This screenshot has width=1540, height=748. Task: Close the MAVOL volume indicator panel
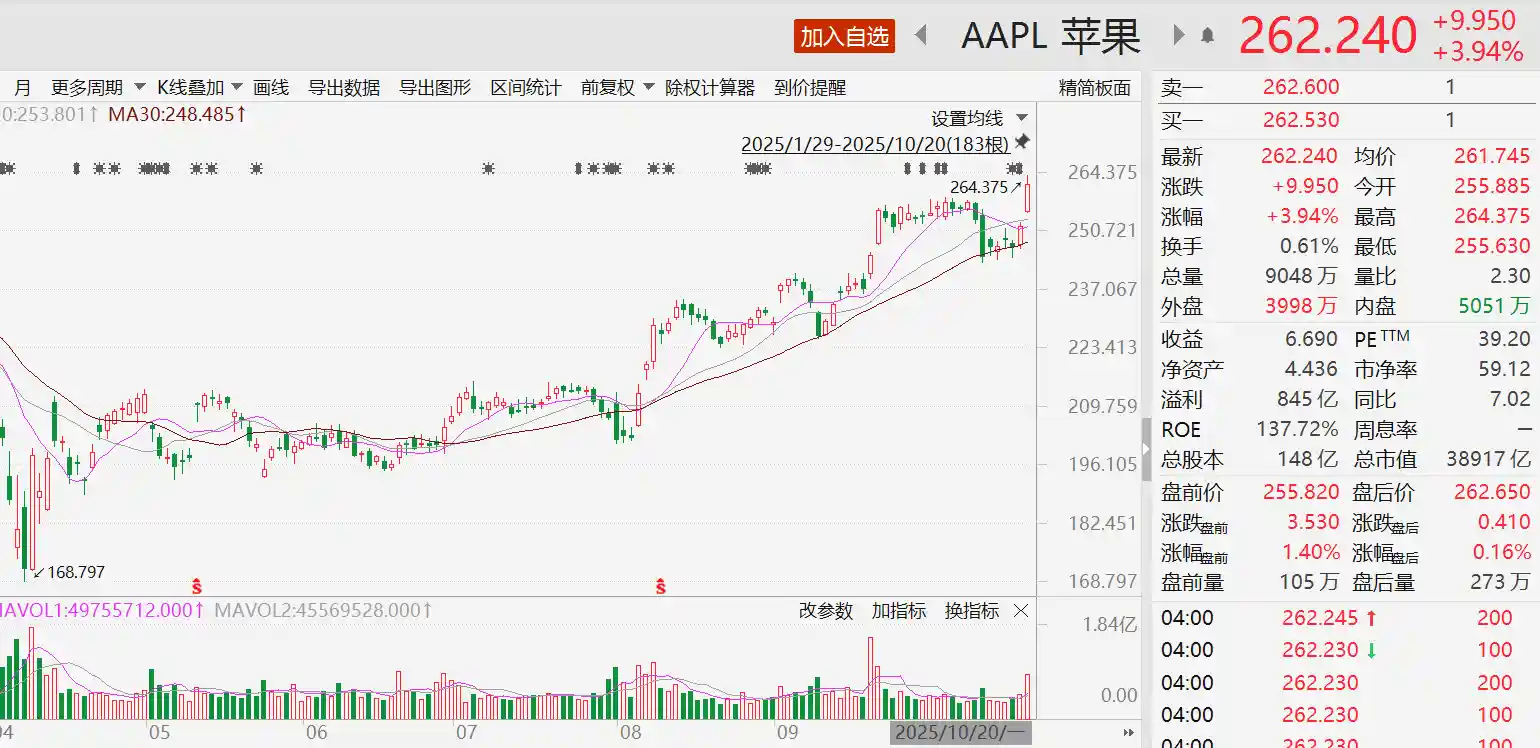click(1019, 611)
